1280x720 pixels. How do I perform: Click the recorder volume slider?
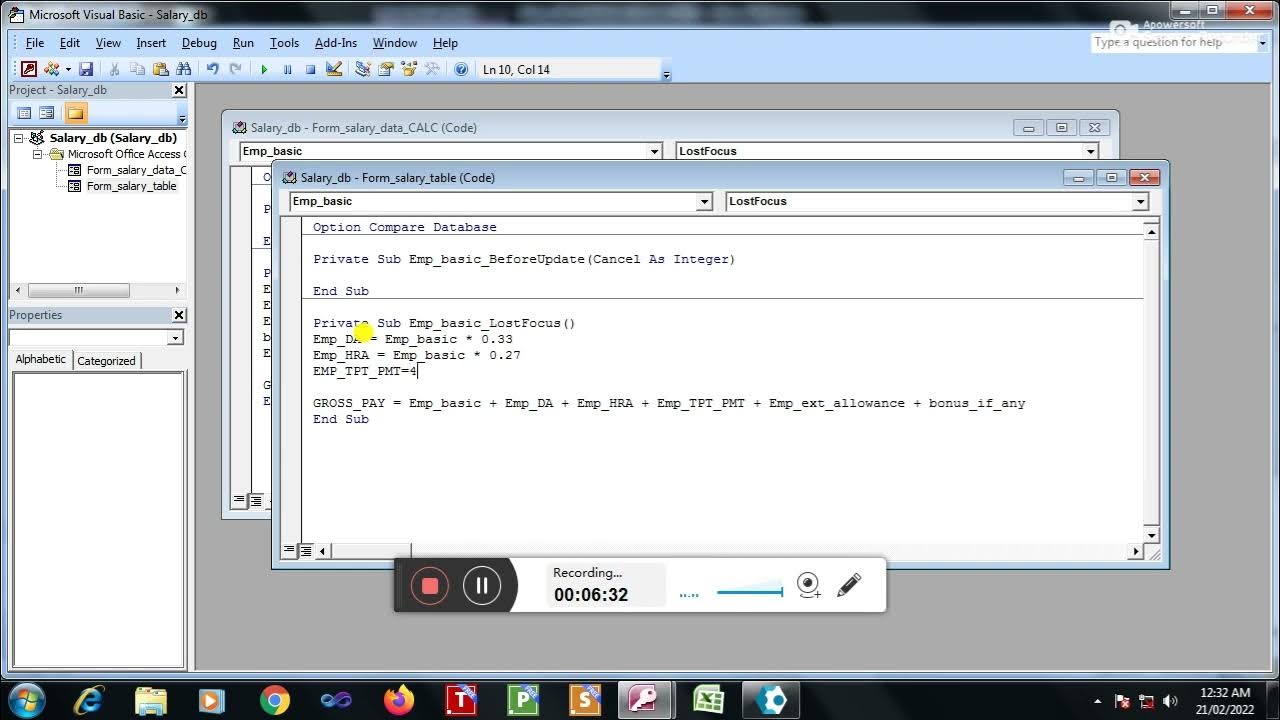(x=749, y=592)
